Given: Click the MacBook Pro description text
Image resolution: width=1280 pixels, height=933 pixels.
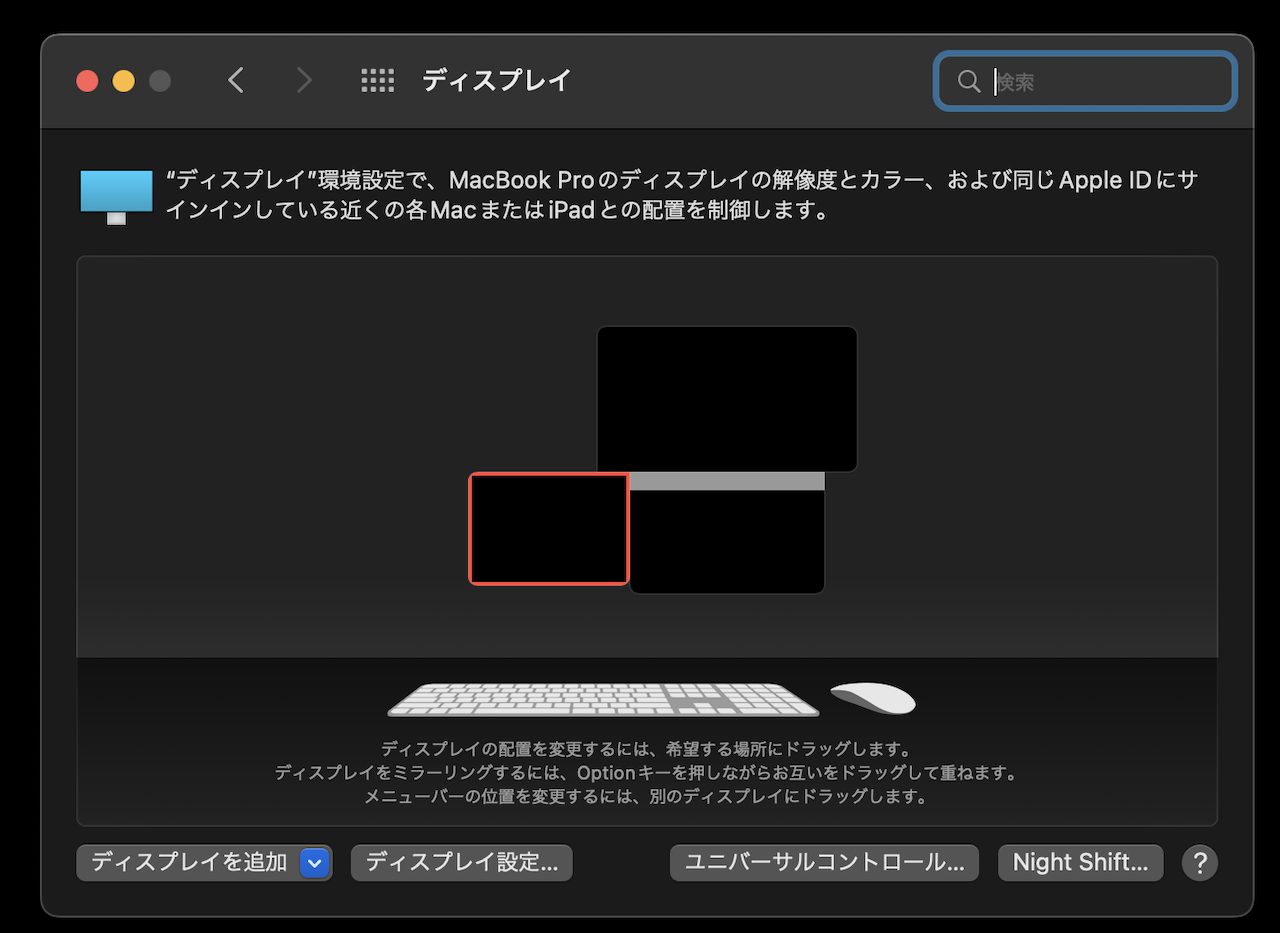Looking at the screenshot, I should click(x=681, y=196).
